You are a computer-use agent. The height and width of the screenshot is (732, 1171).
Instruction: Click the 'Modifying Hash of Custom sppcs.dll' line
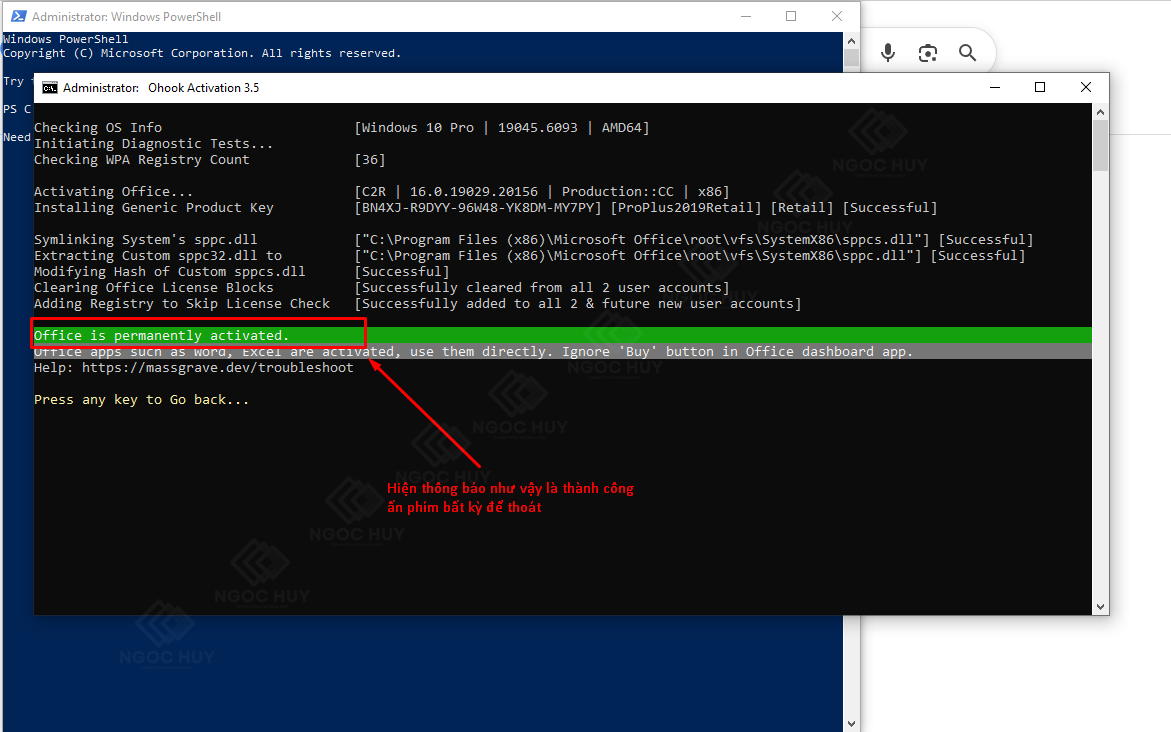click(170, 272)
